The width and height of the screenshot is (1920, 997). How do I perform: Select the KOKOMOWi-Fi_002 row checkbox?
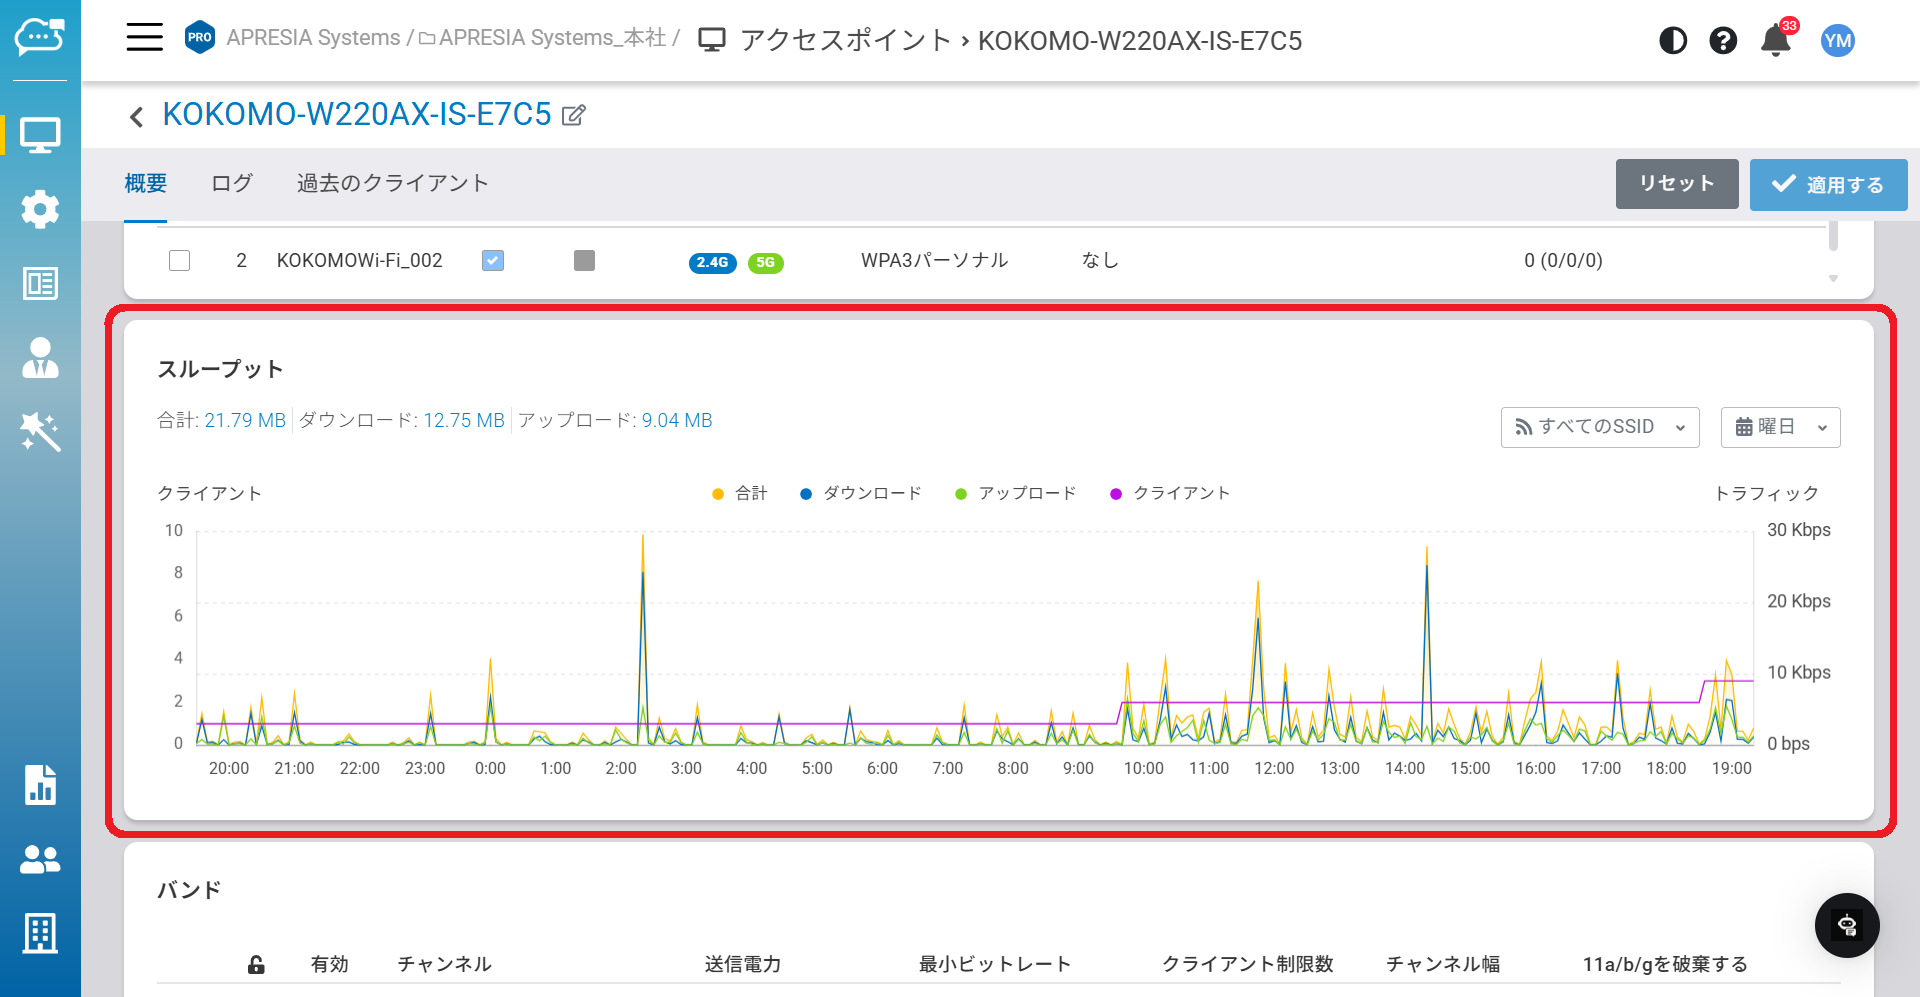point(180,261)
